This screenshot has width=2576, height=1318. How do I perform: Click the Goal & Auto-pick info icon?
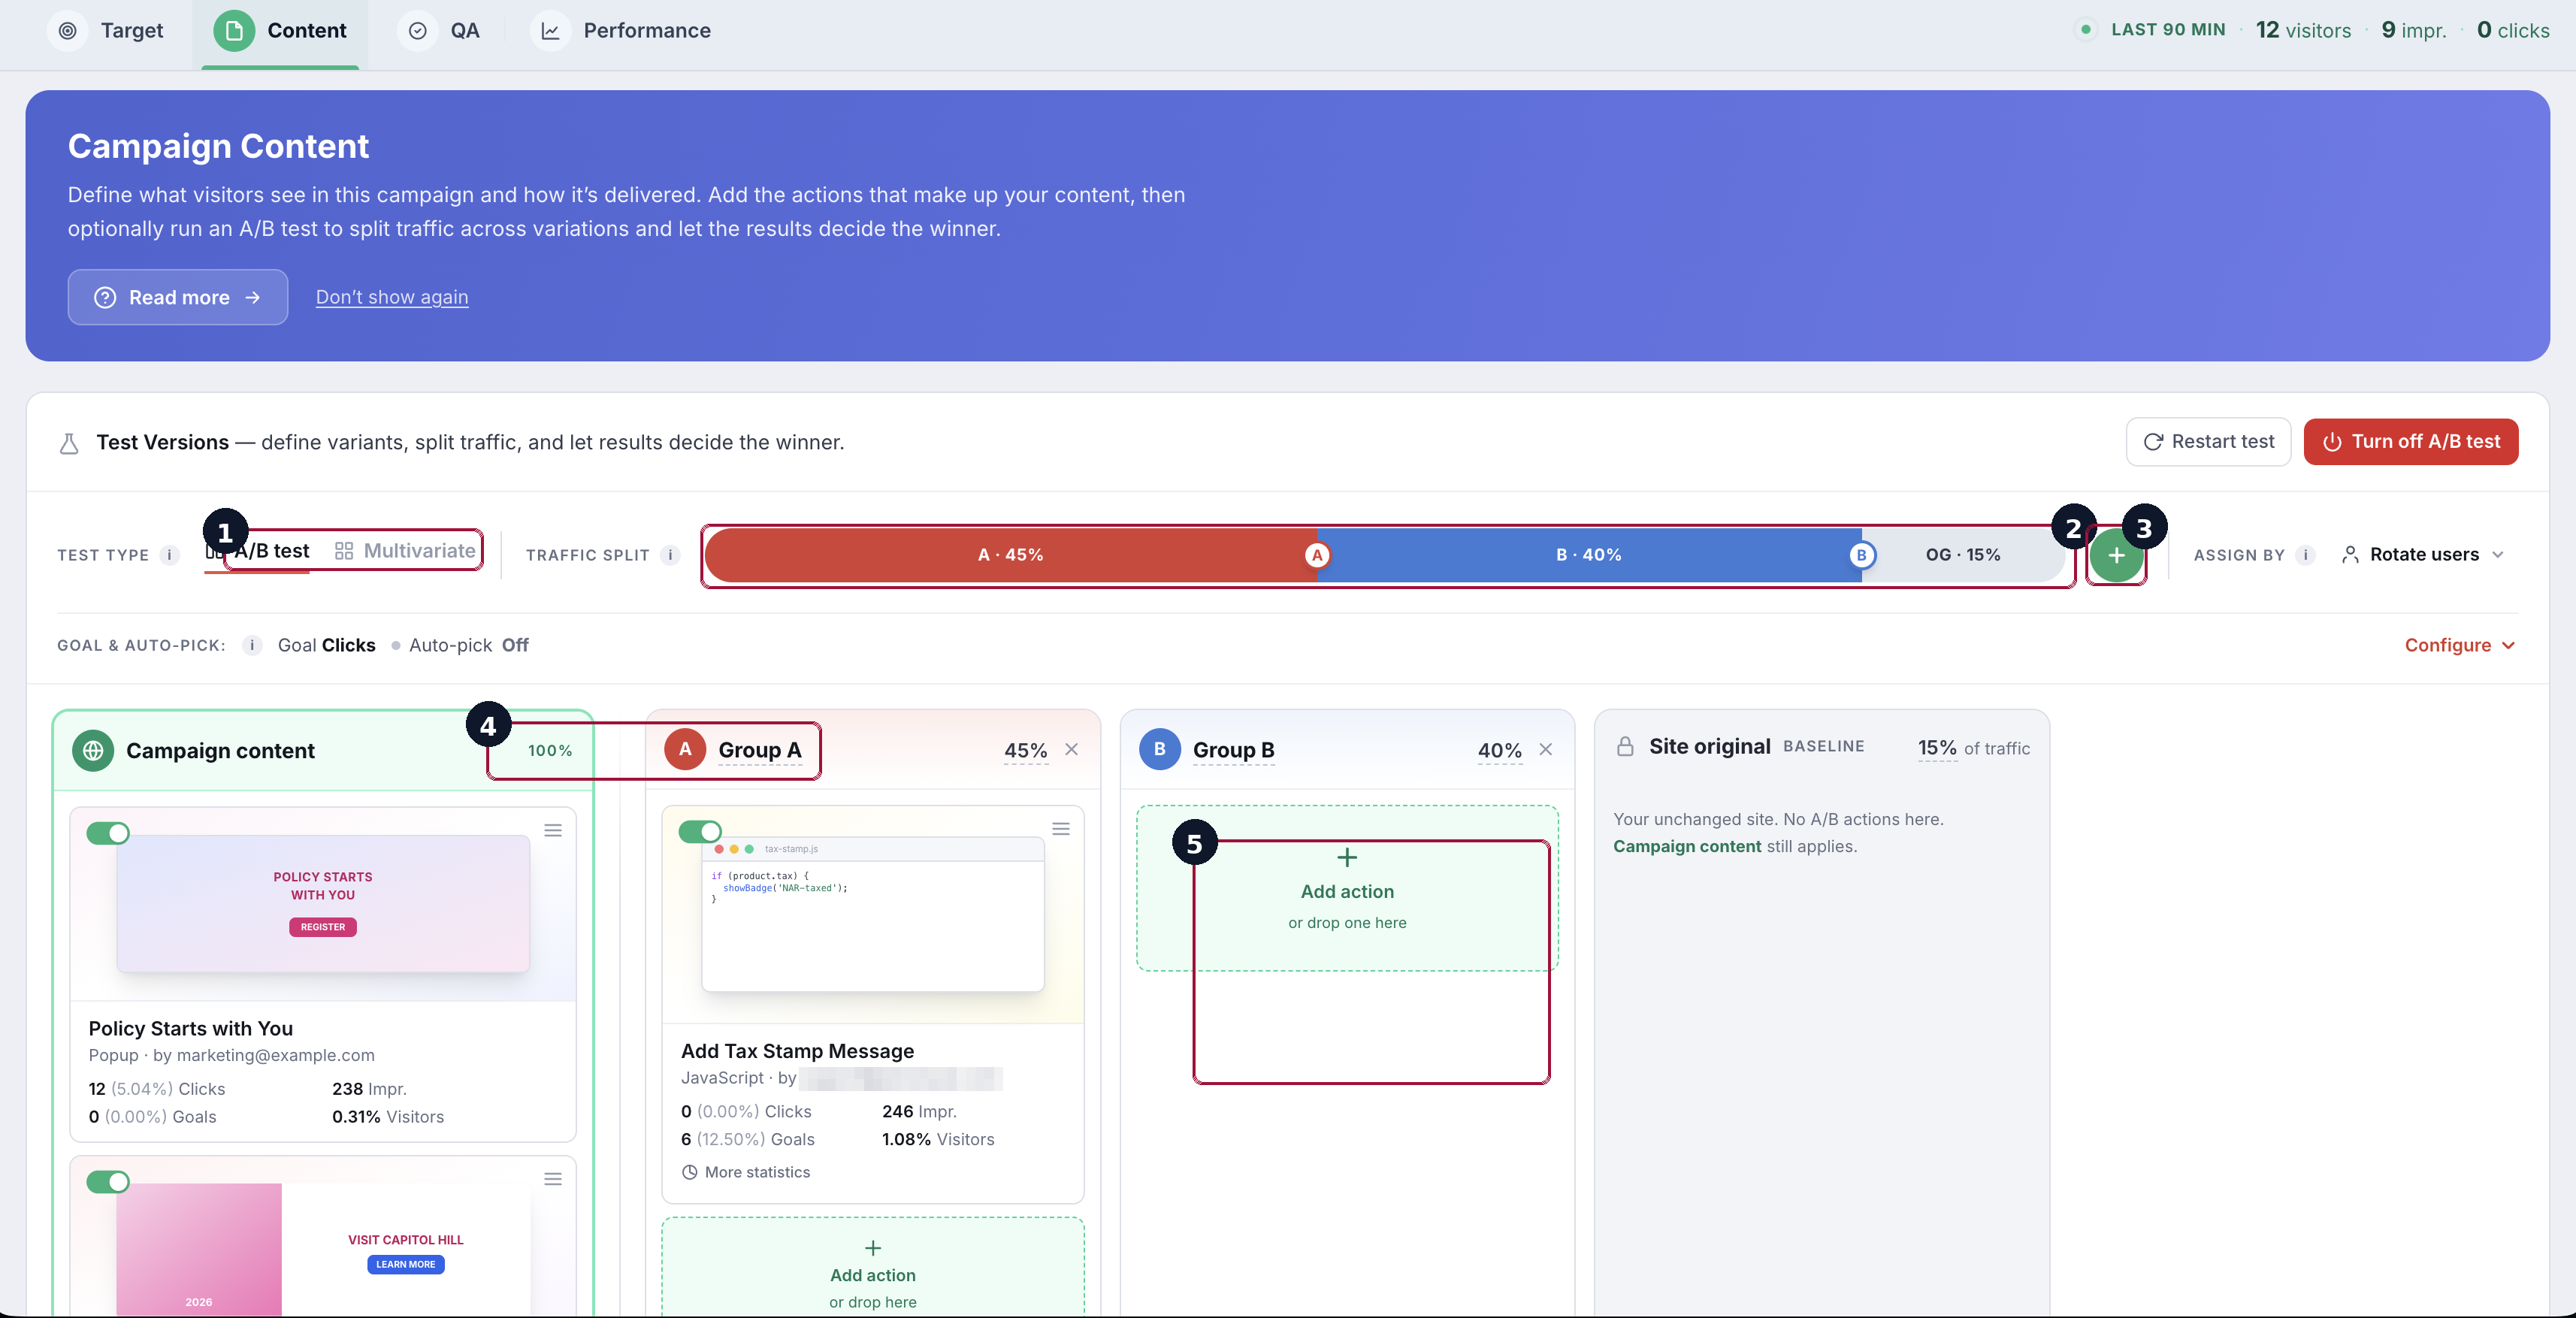click(x=252, y=645)
